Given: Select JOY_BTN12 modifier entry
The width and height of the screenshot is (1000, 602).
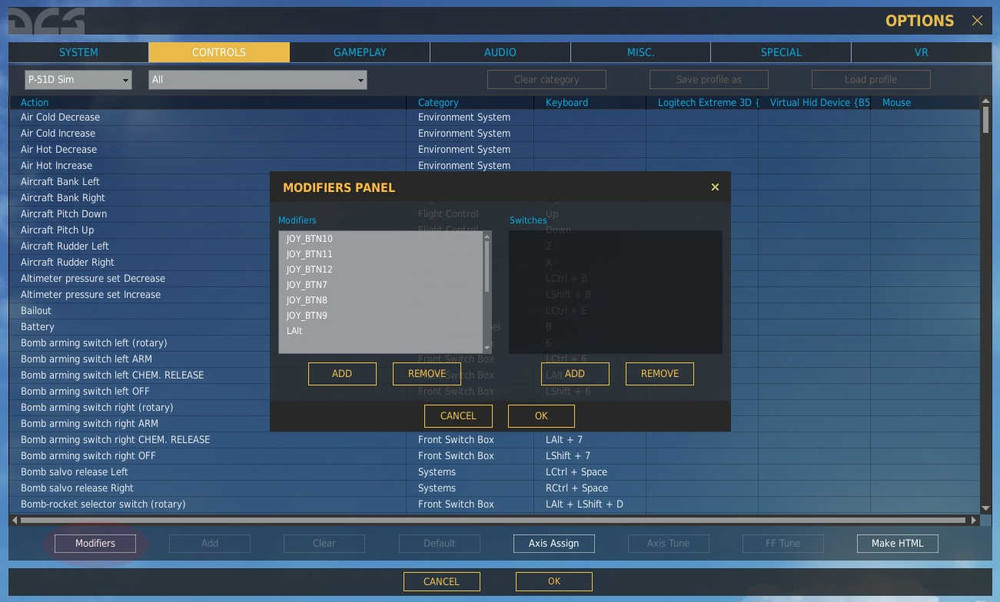Looking at the screenshot, I should tap(381, 269).
